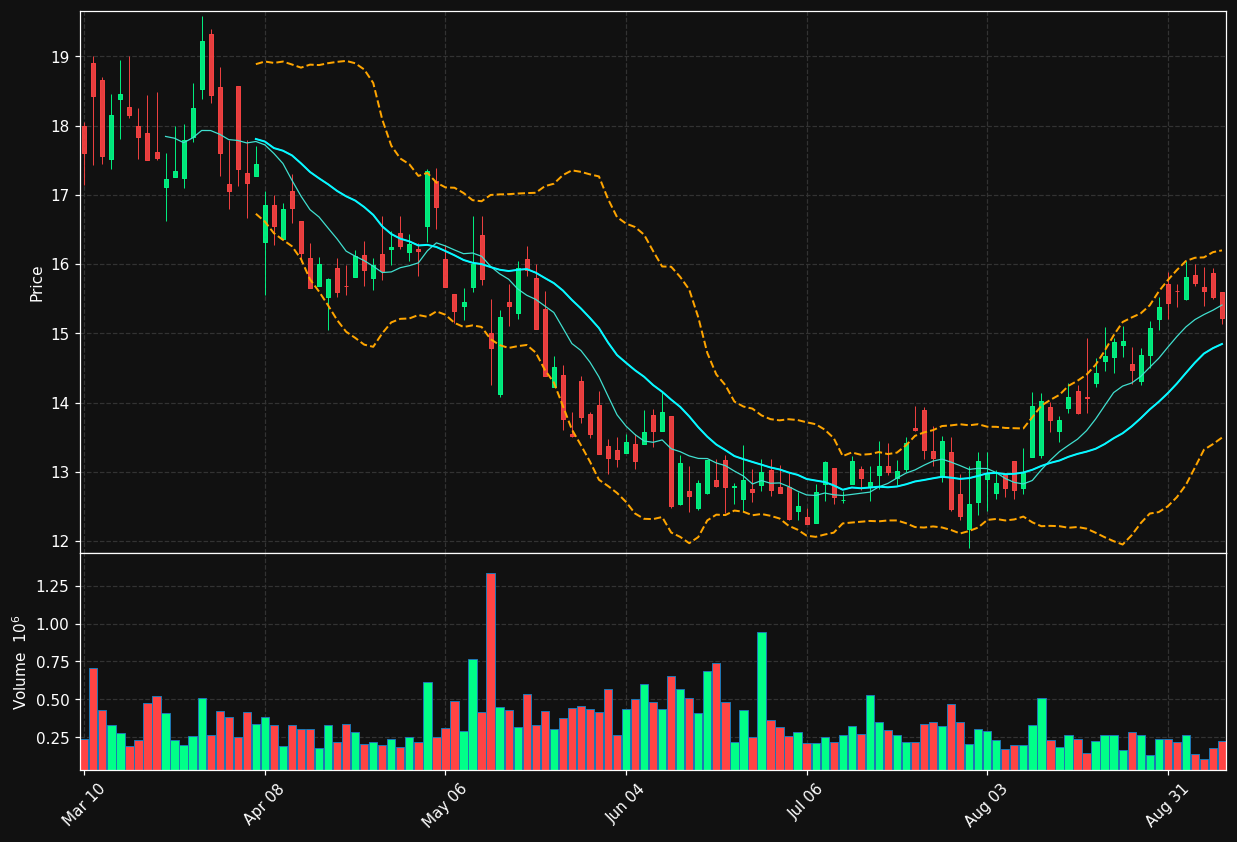The image size is (1237, 842).
Task: Click the tallest green volume bar
Action: click(762, 701)
